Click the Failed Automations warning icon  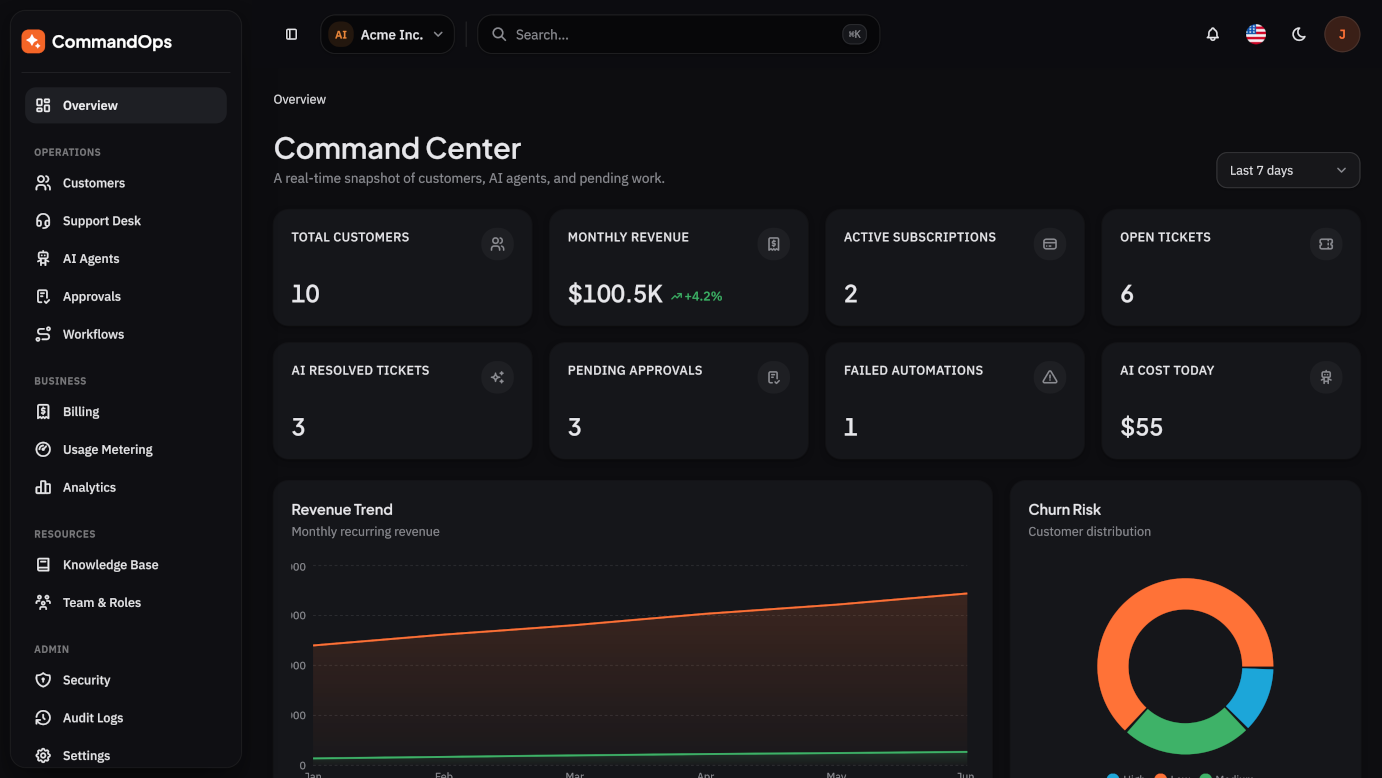click(x=1050, y=377)
